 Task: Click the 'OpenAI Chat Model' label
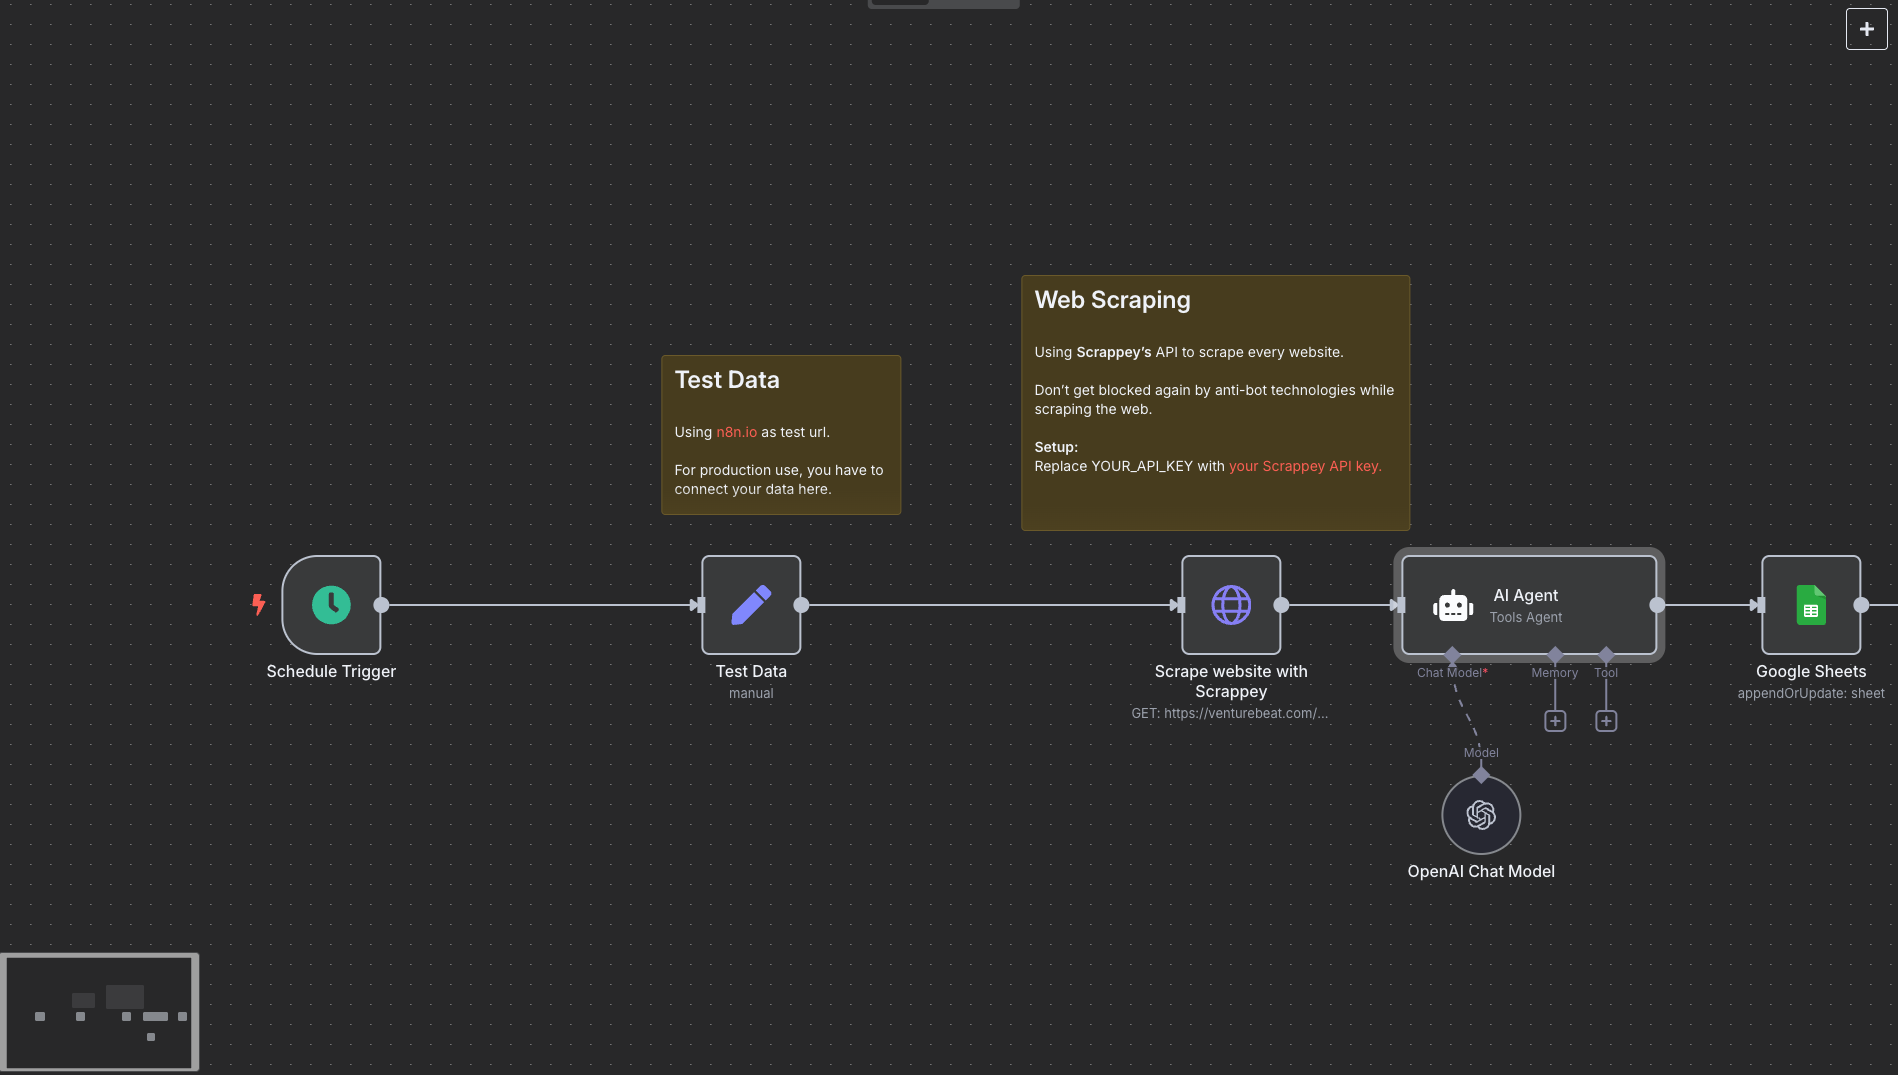(1481, 872)
